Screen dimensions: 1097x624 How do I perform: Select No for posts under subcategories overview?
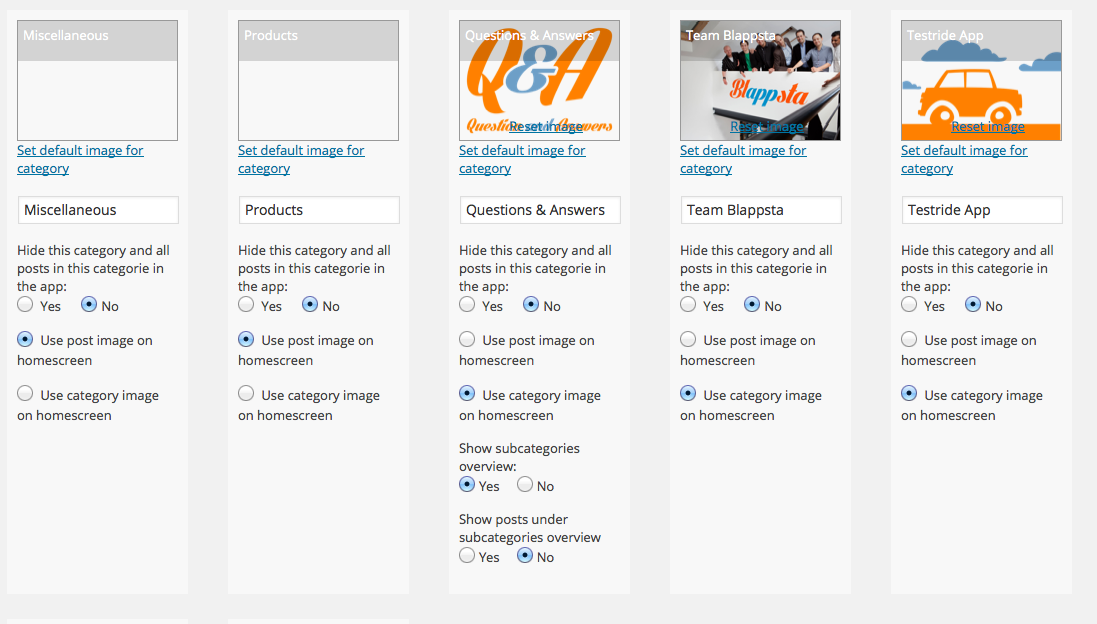525,555
